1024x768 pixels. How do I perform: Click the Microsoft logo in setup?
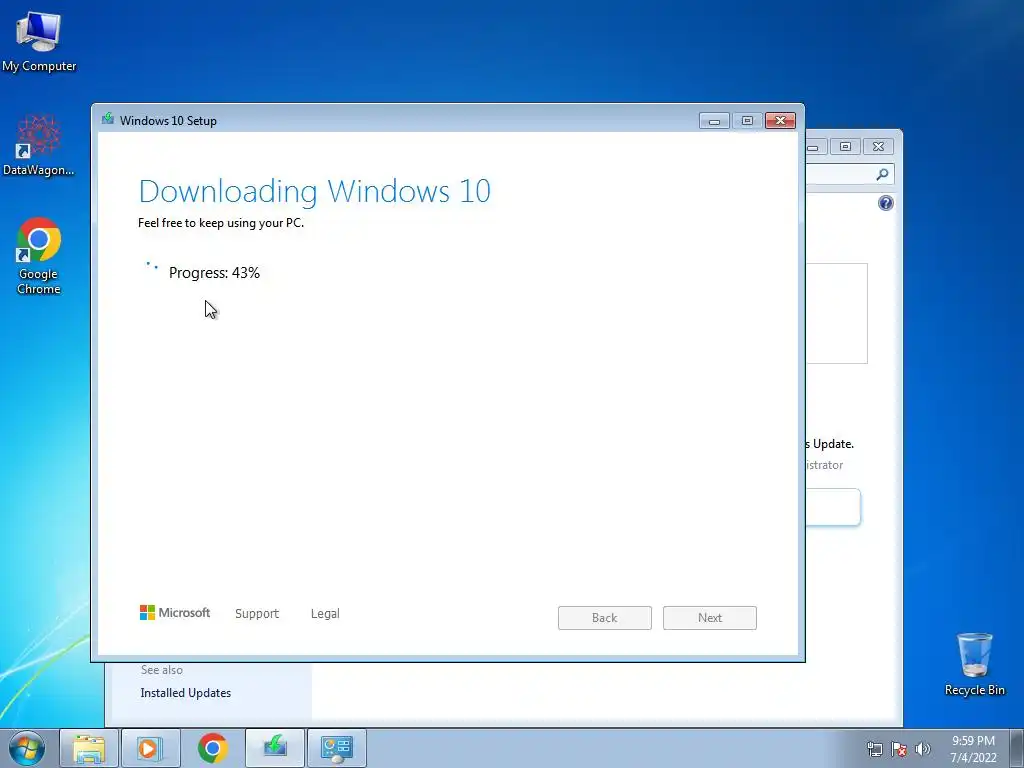coord(175,613)
